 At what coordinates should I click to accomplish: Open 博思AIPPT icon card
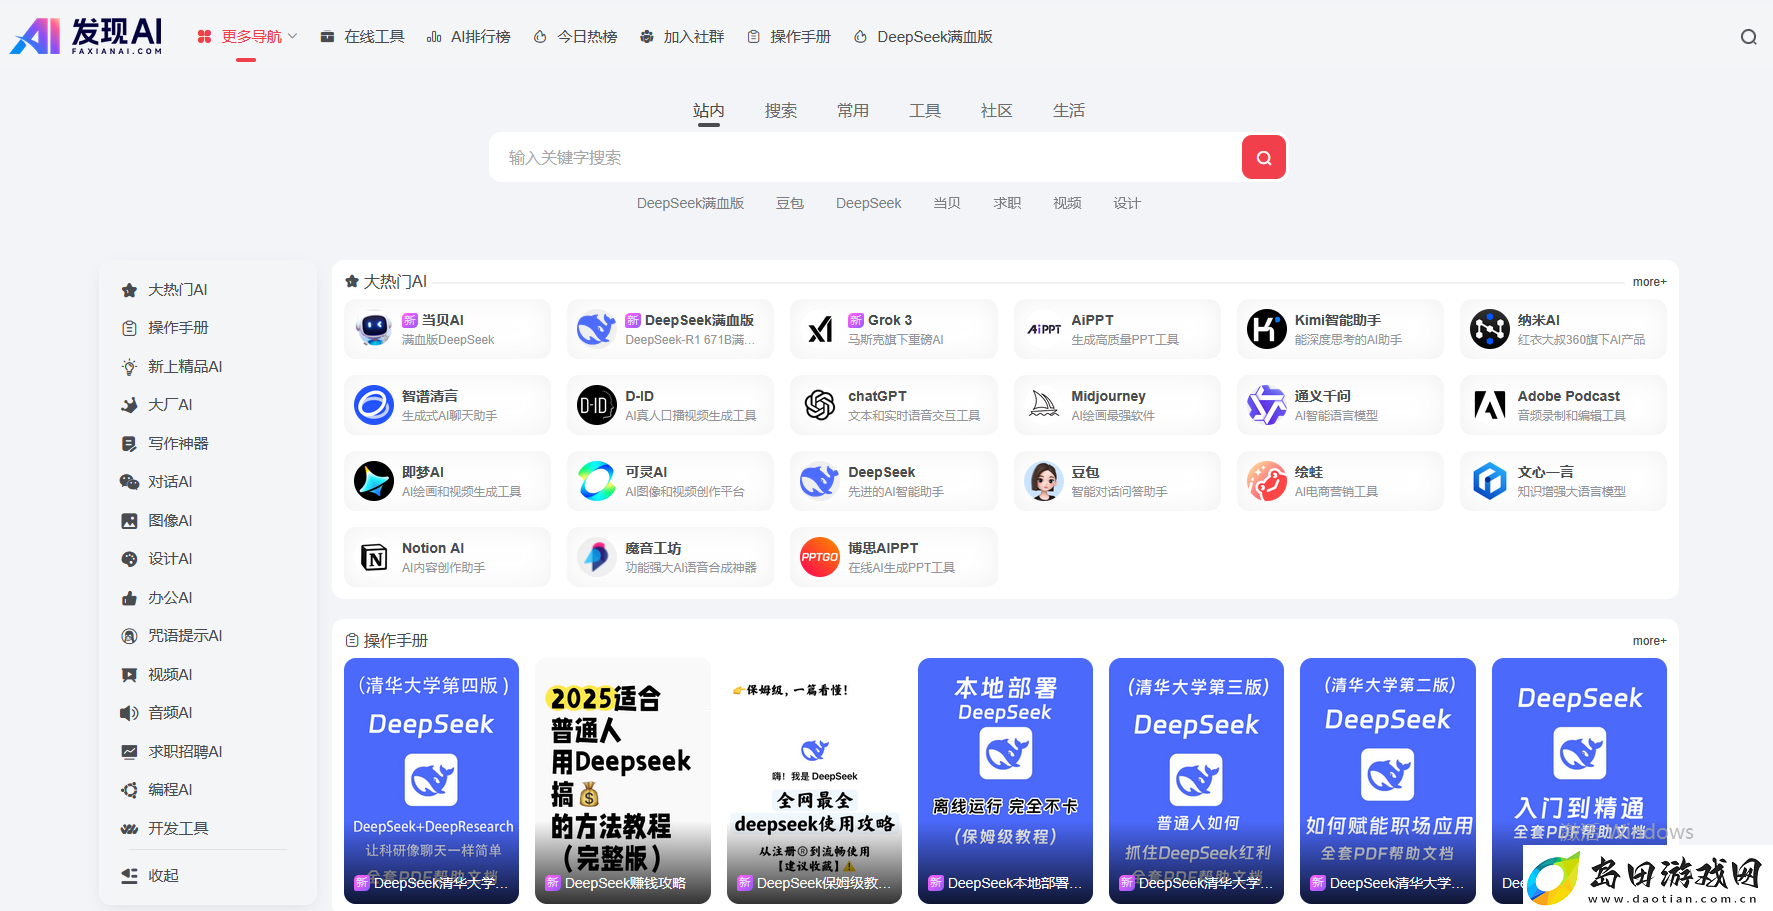(893, 557)
